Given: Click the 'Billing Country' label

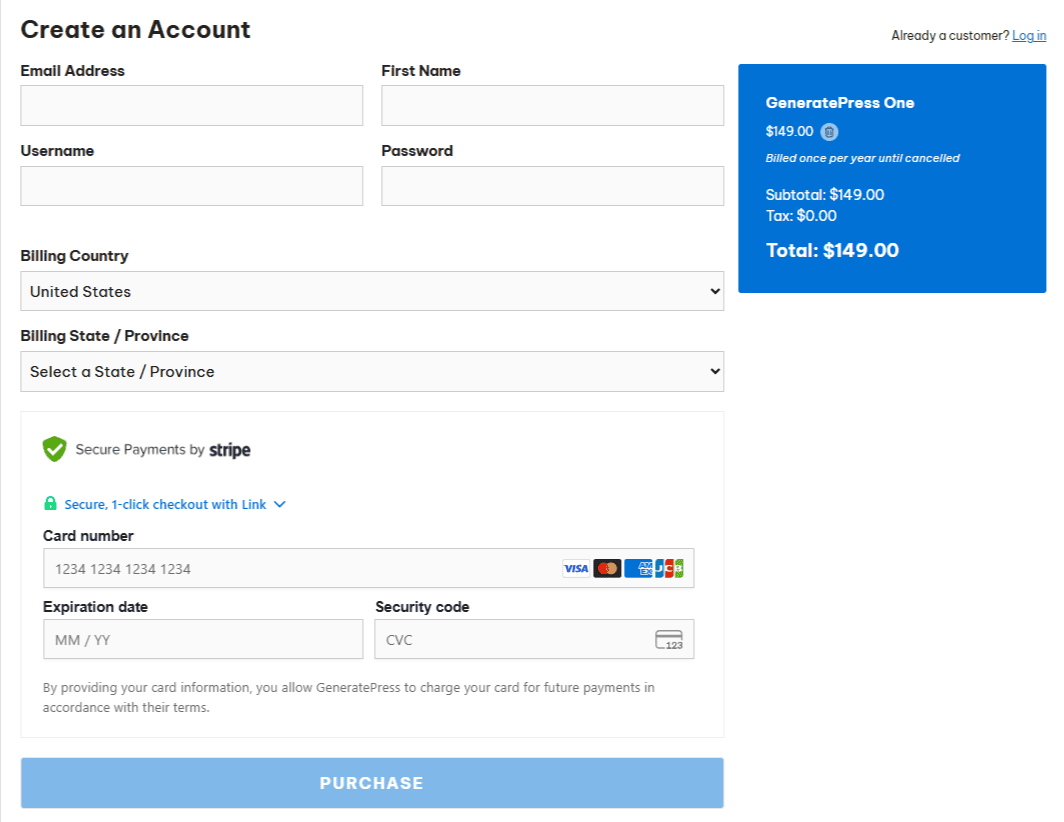Looking at the screenshot, I should pyautogui.click(x=74, y=256).
